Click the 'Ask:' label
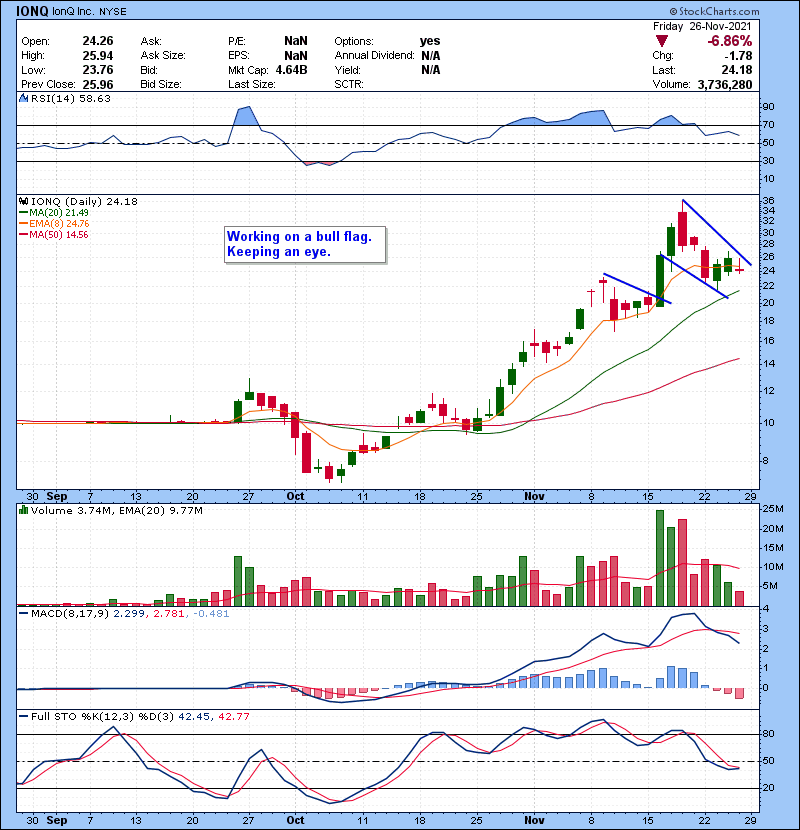 [x=151, y=41]
